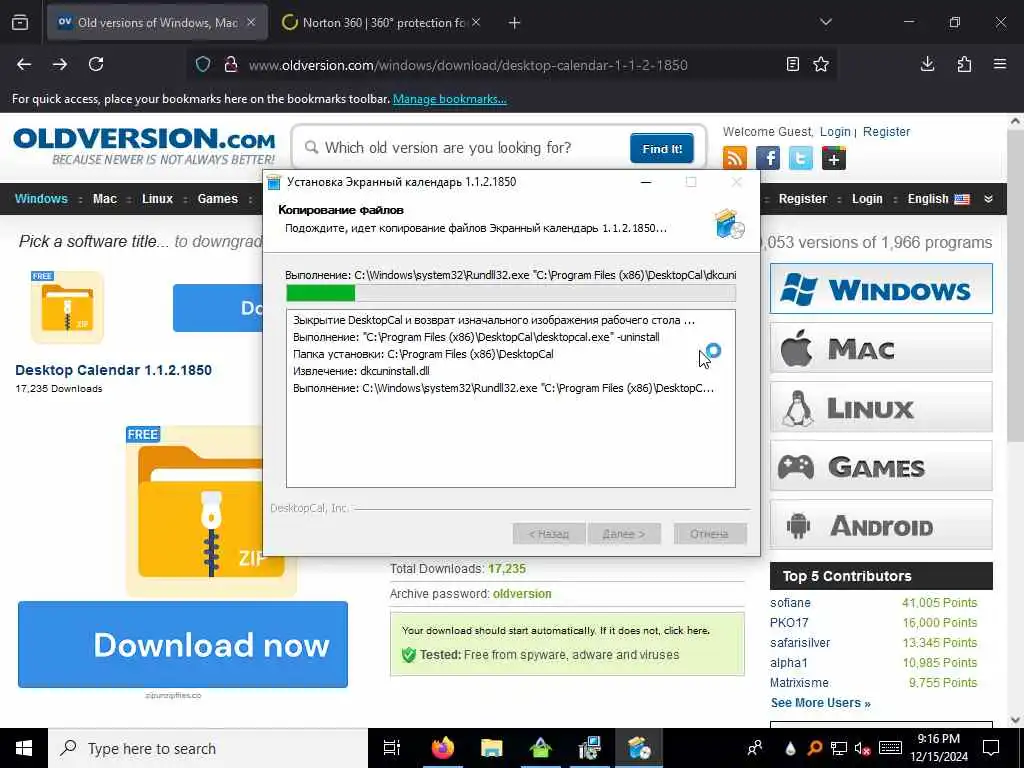The width and height of the screenshot is (1024, 768).
Task: Click the Manage bookmarks link
Action: pos(449,99)
